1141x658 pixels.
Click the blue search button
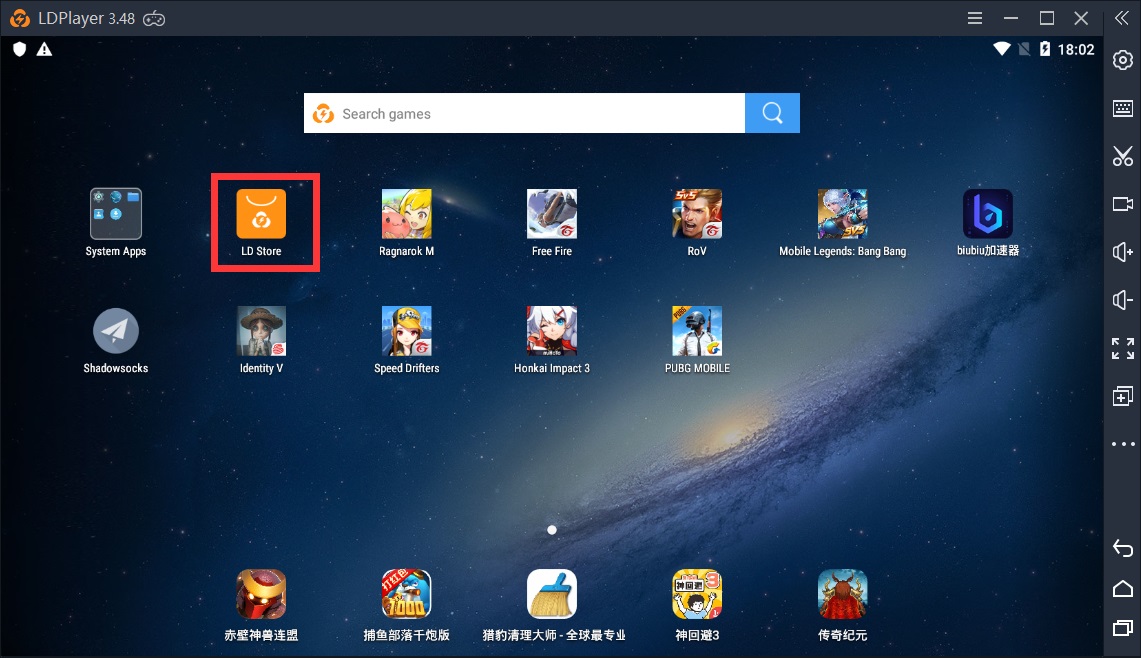pos(771,112)
